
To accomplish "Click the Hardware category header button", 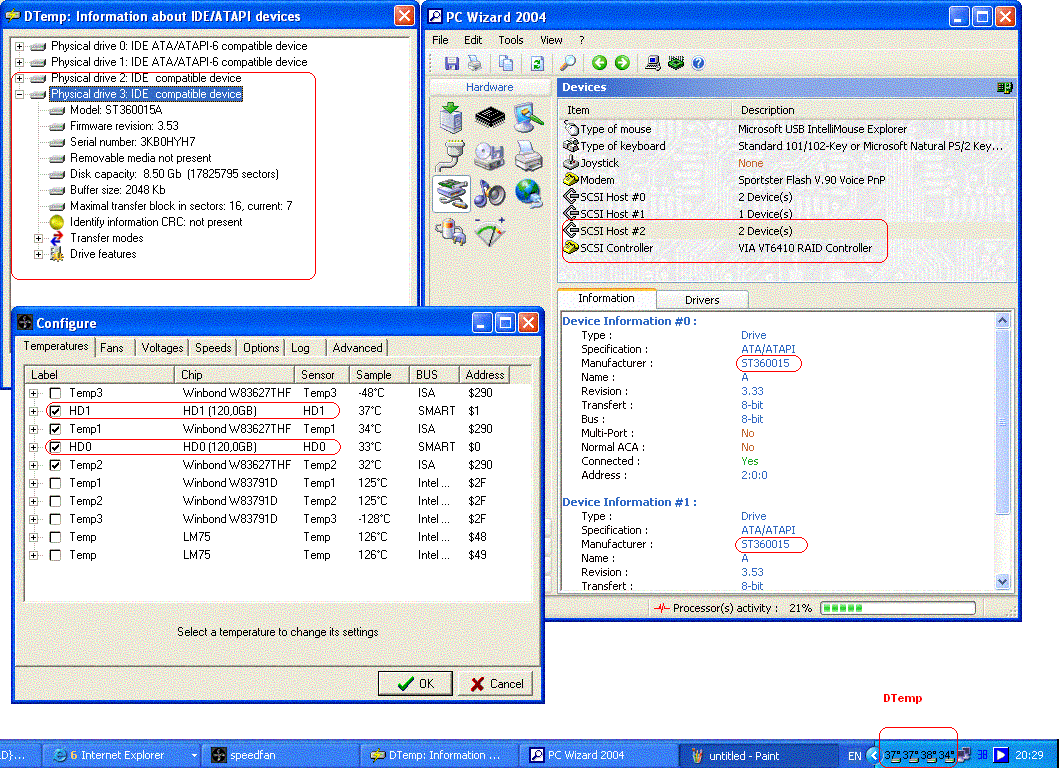I will [x=490, y=87].
